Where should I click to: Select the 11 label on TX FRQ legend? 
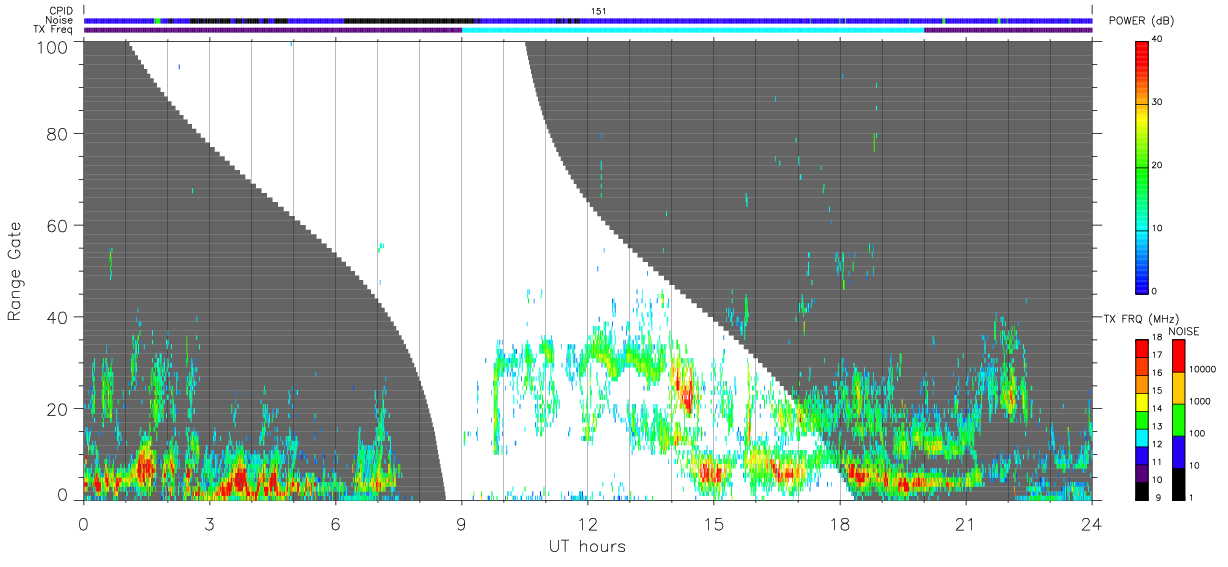1157,462
